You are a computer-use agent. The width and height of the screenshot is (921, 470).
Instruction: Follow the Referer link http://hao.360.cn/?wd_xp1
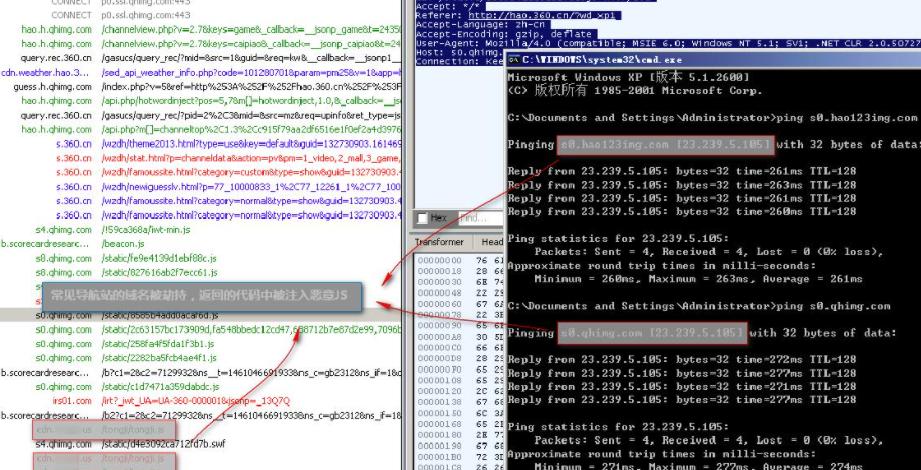(x=540, y=15)
